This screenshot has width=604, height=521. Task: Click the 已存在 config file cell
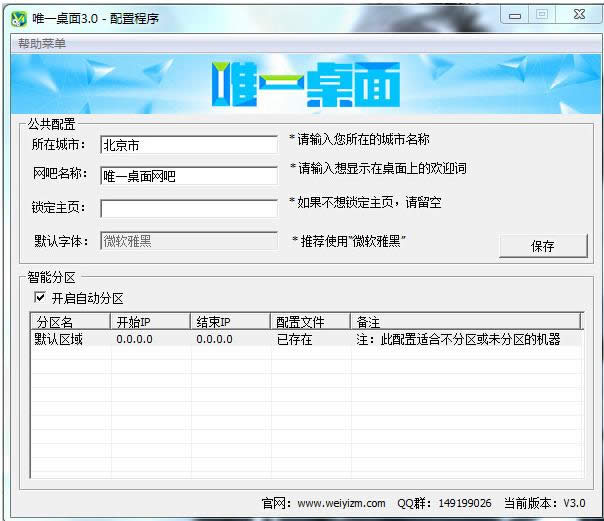coord(295,339)
